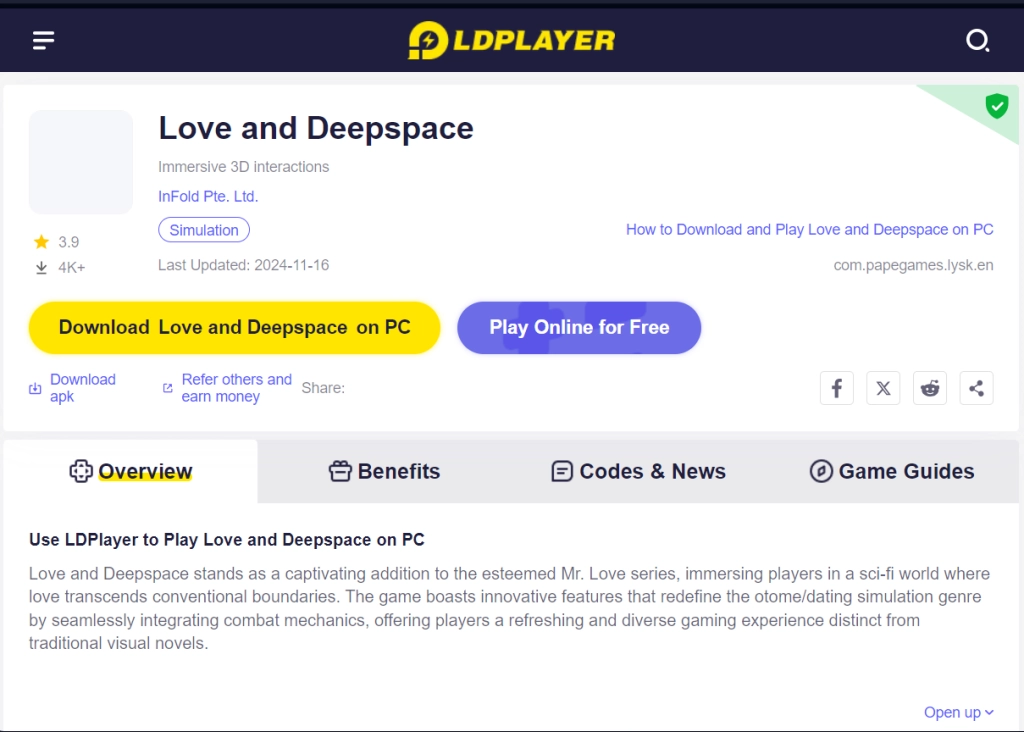Screen dimensions: 1024x732
Task: Open the hamburger menu icon
Action: point(44,40)
